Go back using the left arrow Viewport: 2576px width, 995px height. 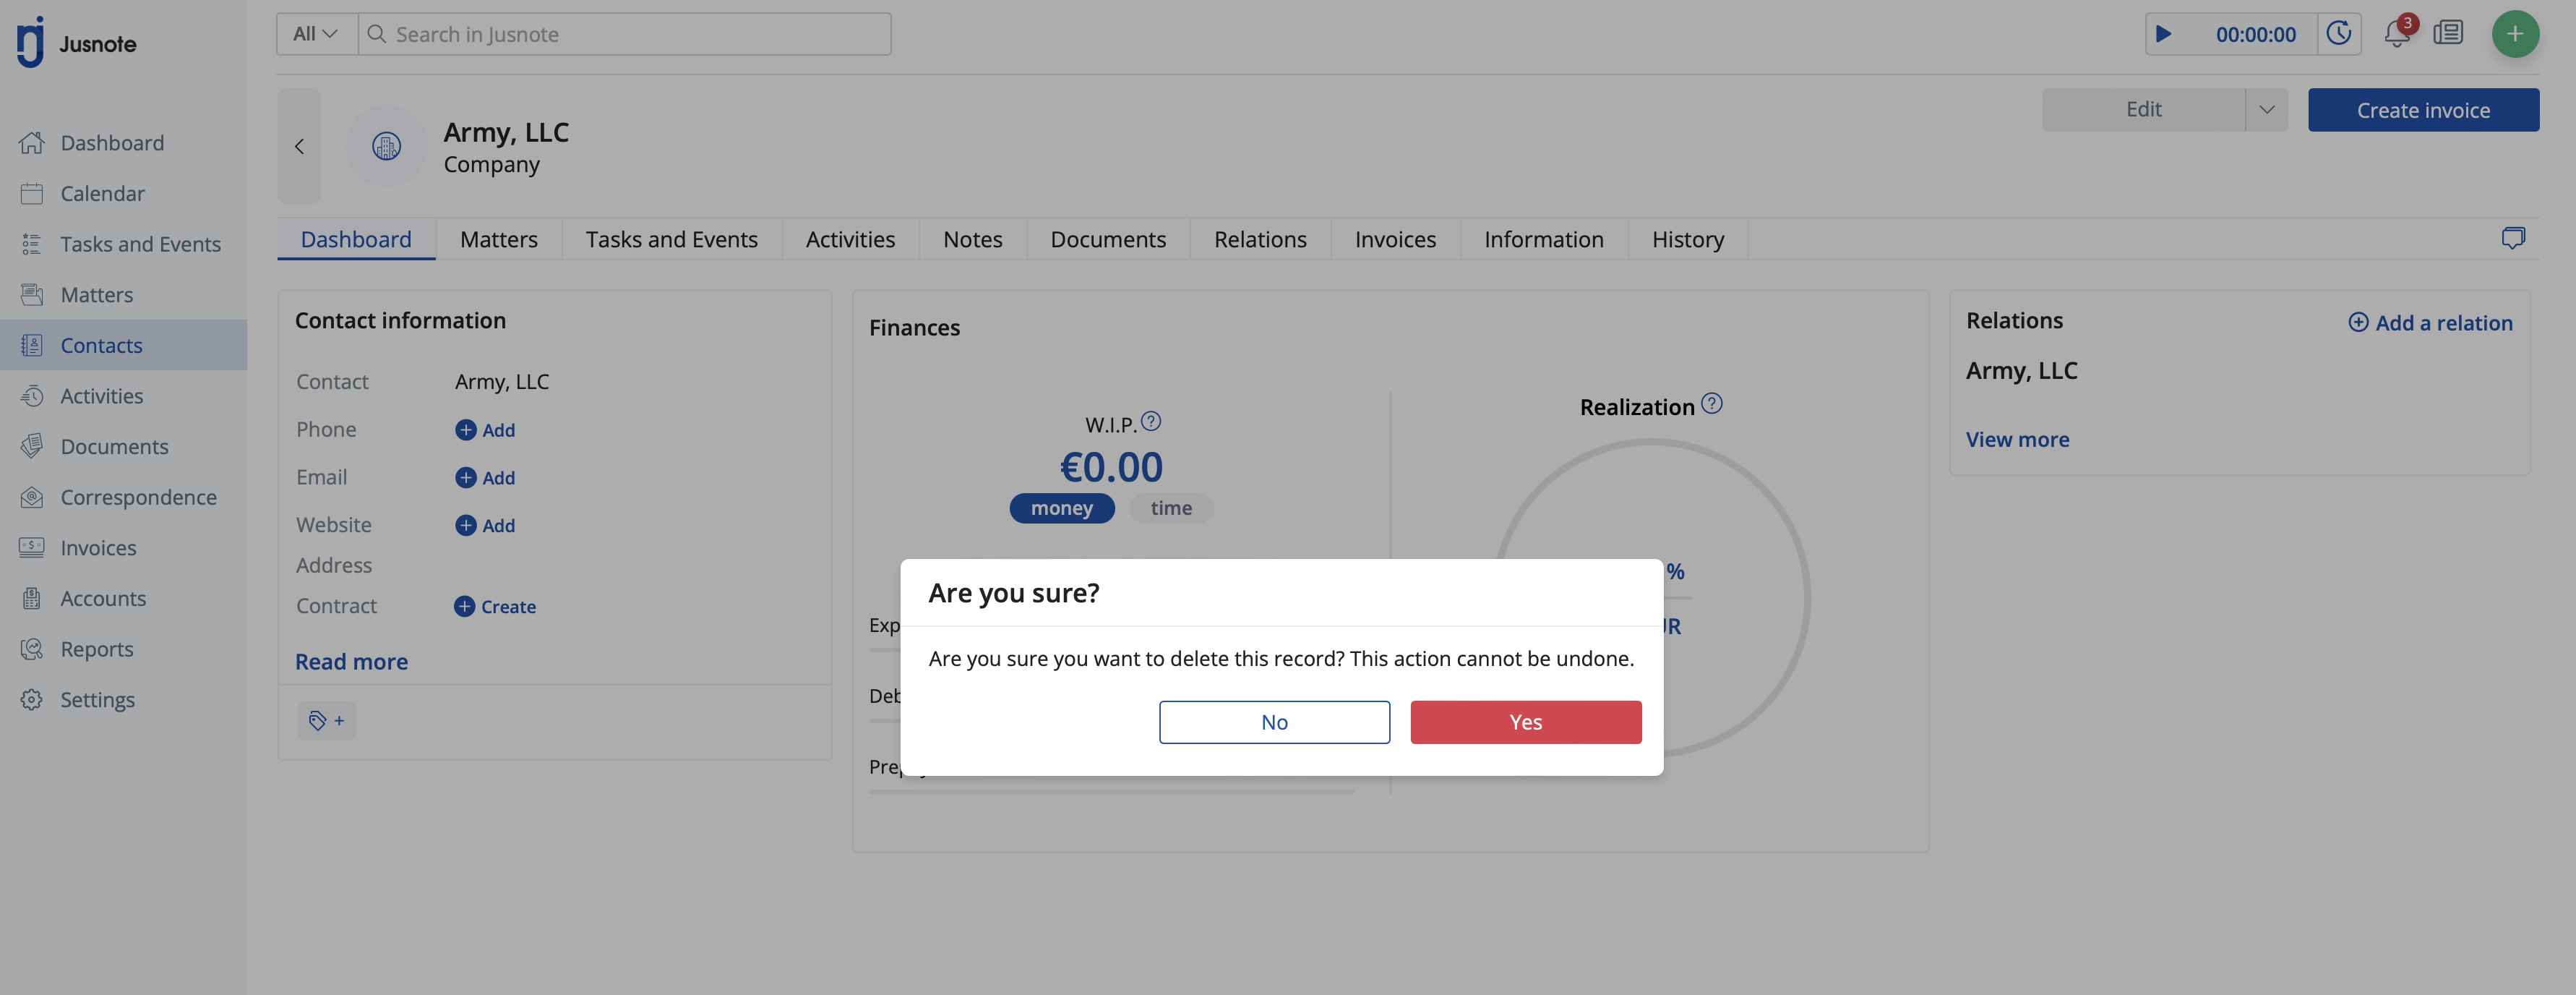tap(299, 147)
